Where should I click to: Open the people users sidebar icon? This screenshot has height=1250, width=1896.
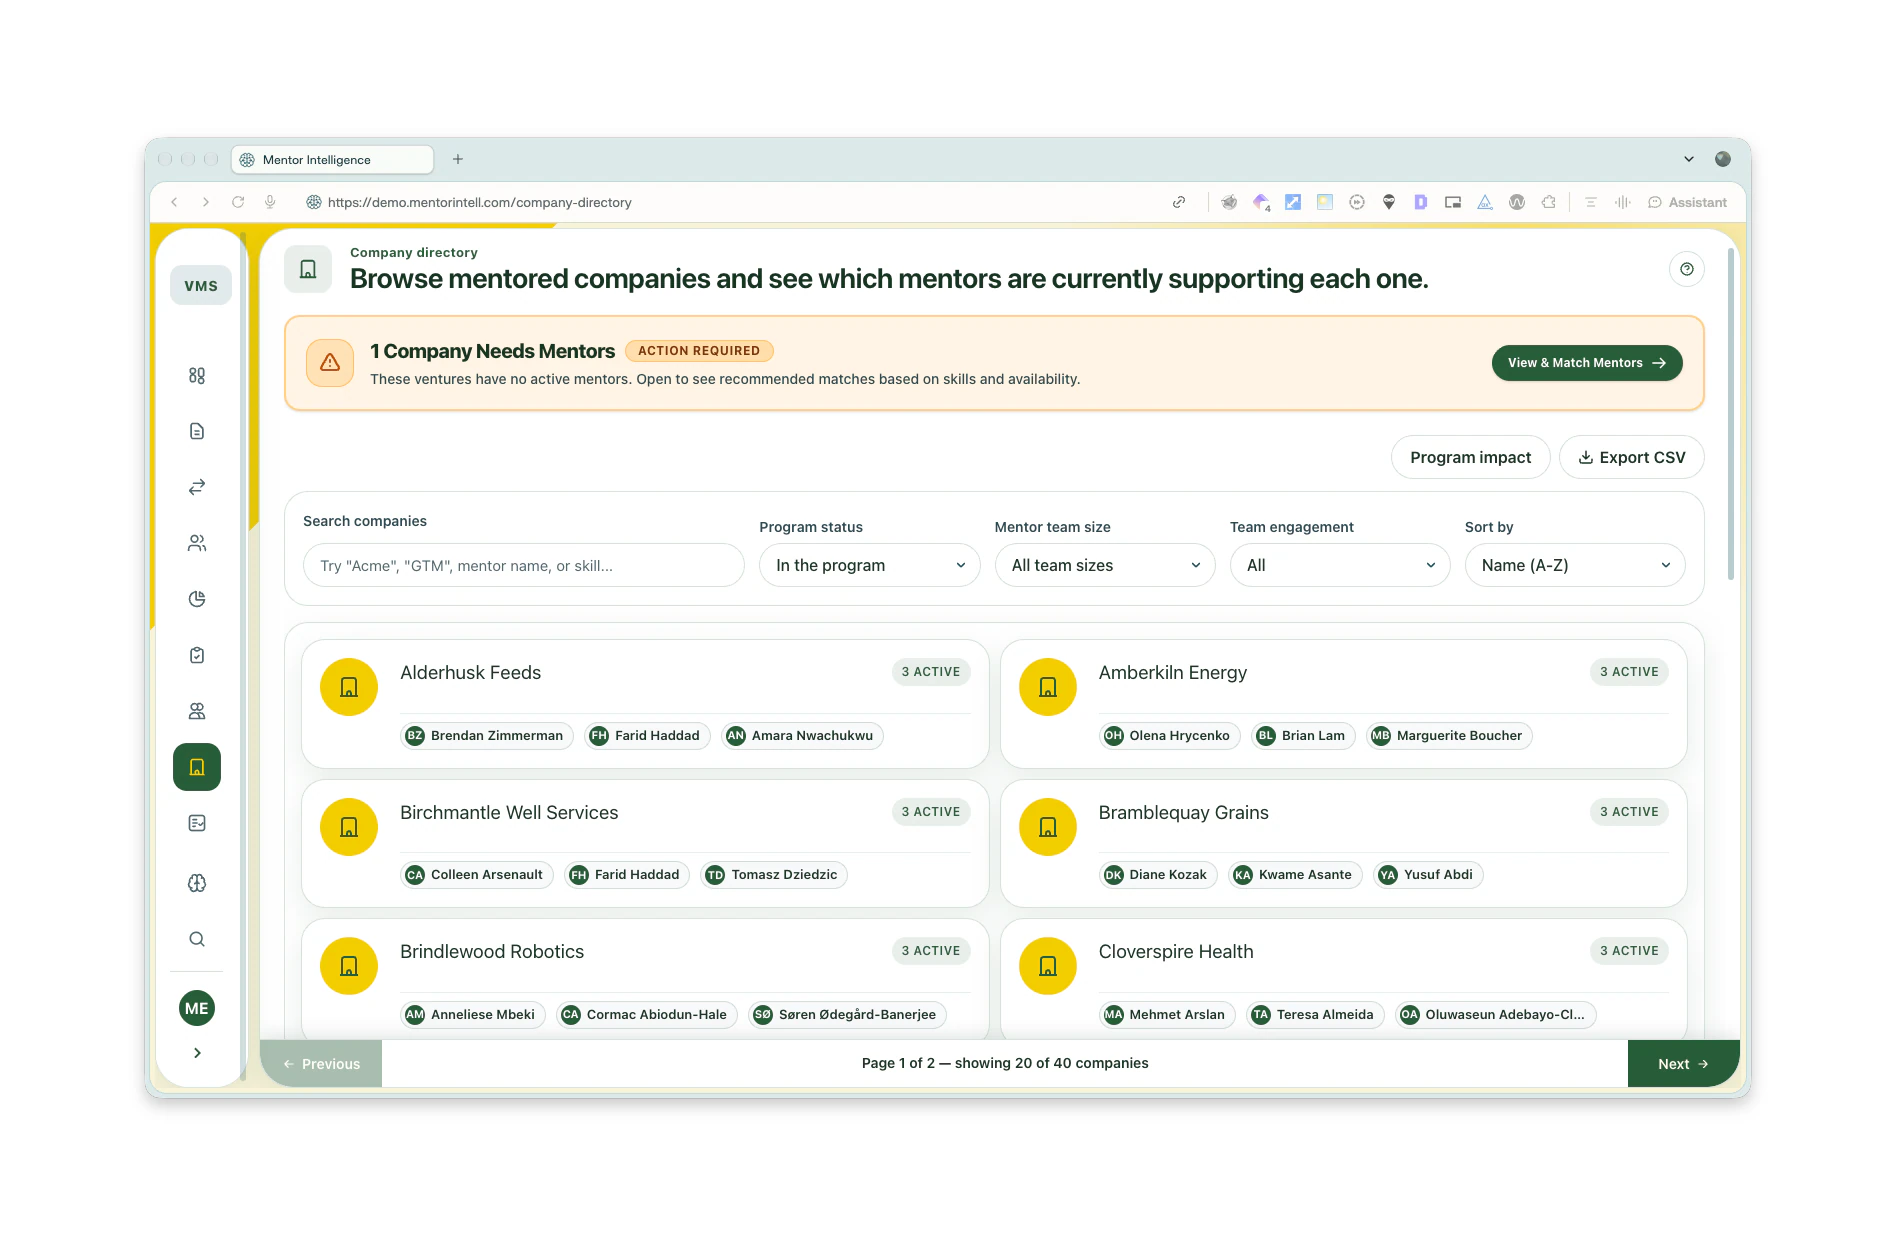tap(197, 543)
